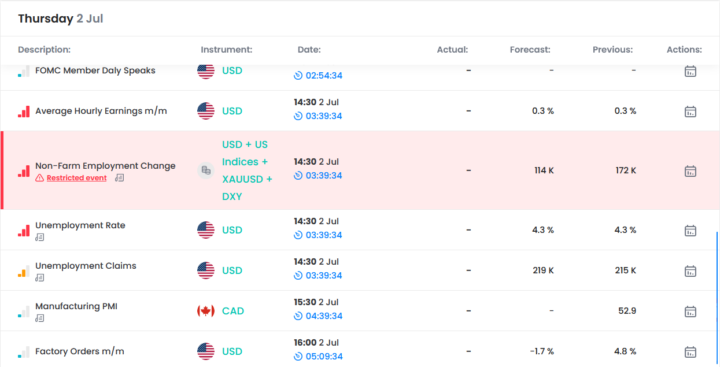Click the red impact bars for Unemployment Rate
The width and height of the screenshot is (720, 367).
click(24, 231)
